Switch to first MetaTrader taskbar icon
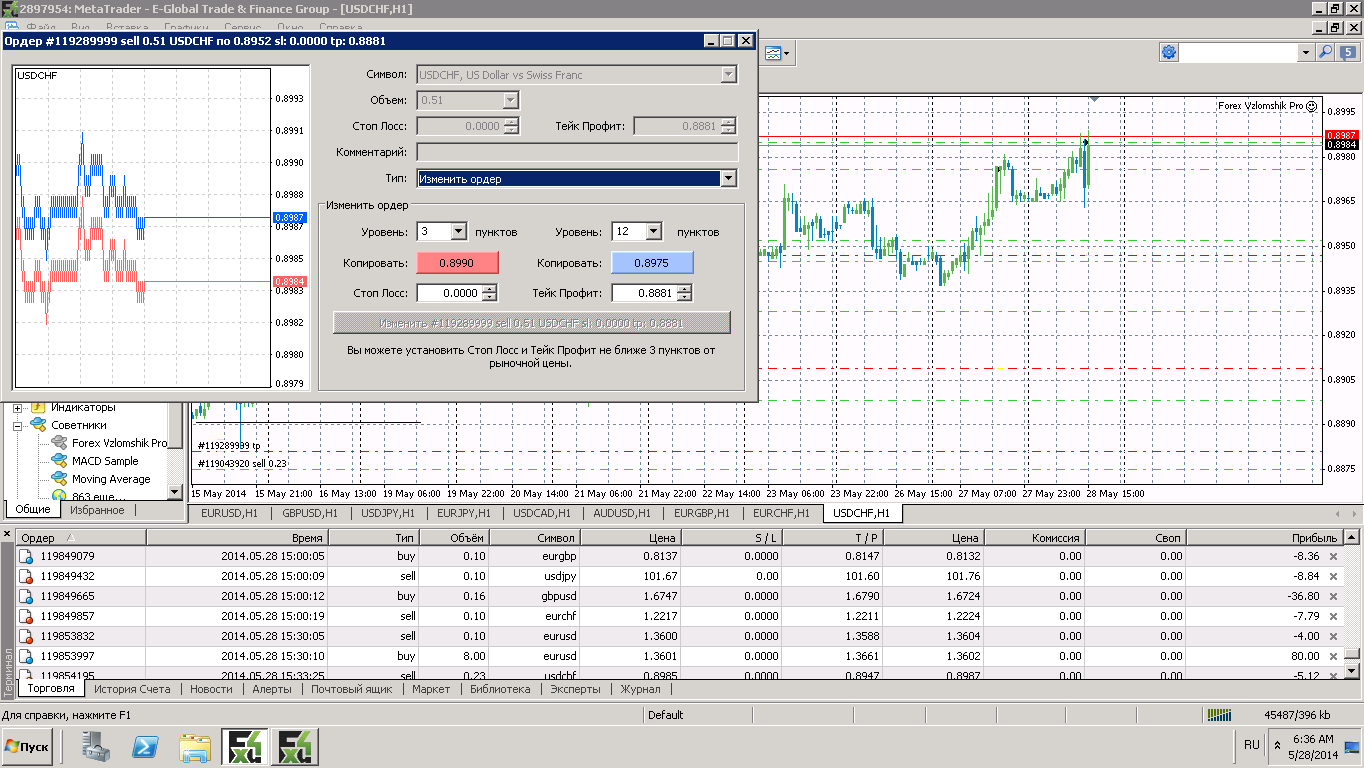Image resolution: width=1364 pixels, height=768 pixels. point(245,747)
